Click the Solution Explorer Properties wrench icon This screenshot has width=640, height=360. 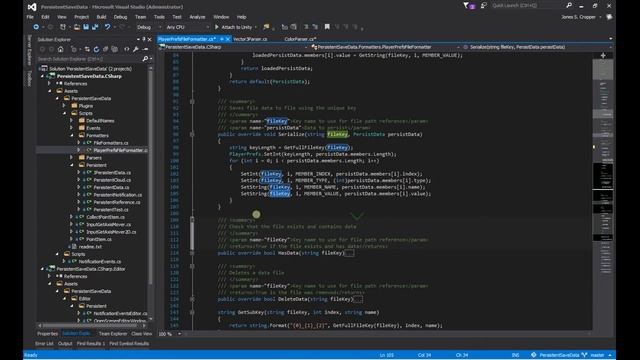136,49
